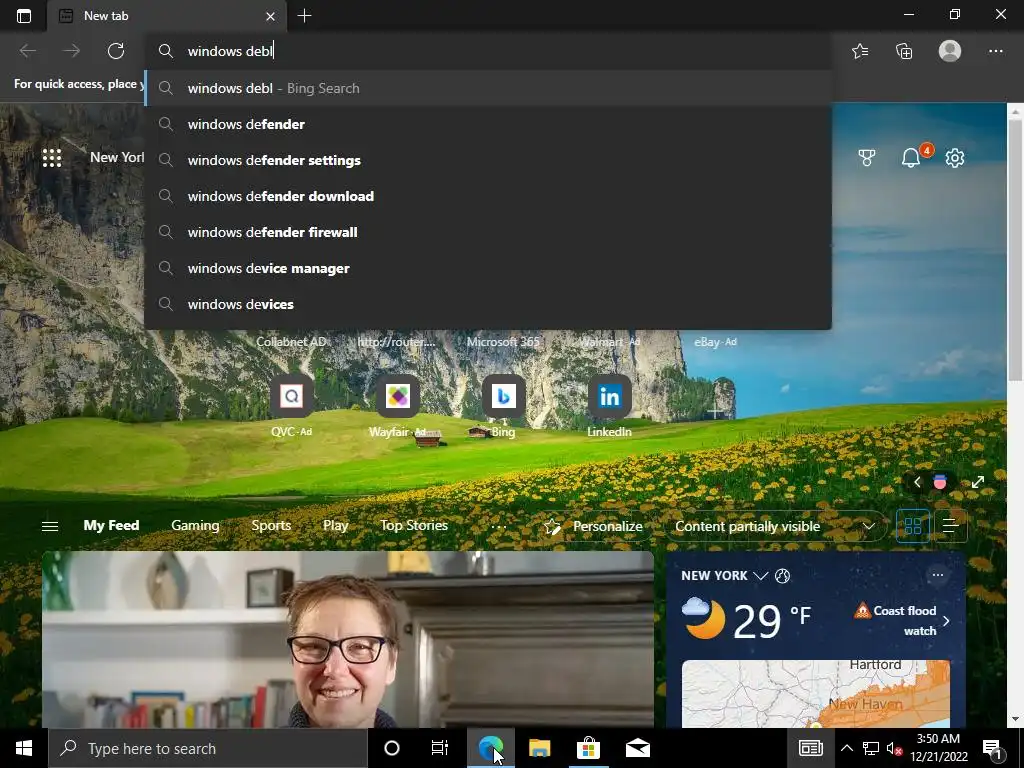Switch to Gaming tab
The height and width of the screenshot is (768, 1024).
(195, 525)
